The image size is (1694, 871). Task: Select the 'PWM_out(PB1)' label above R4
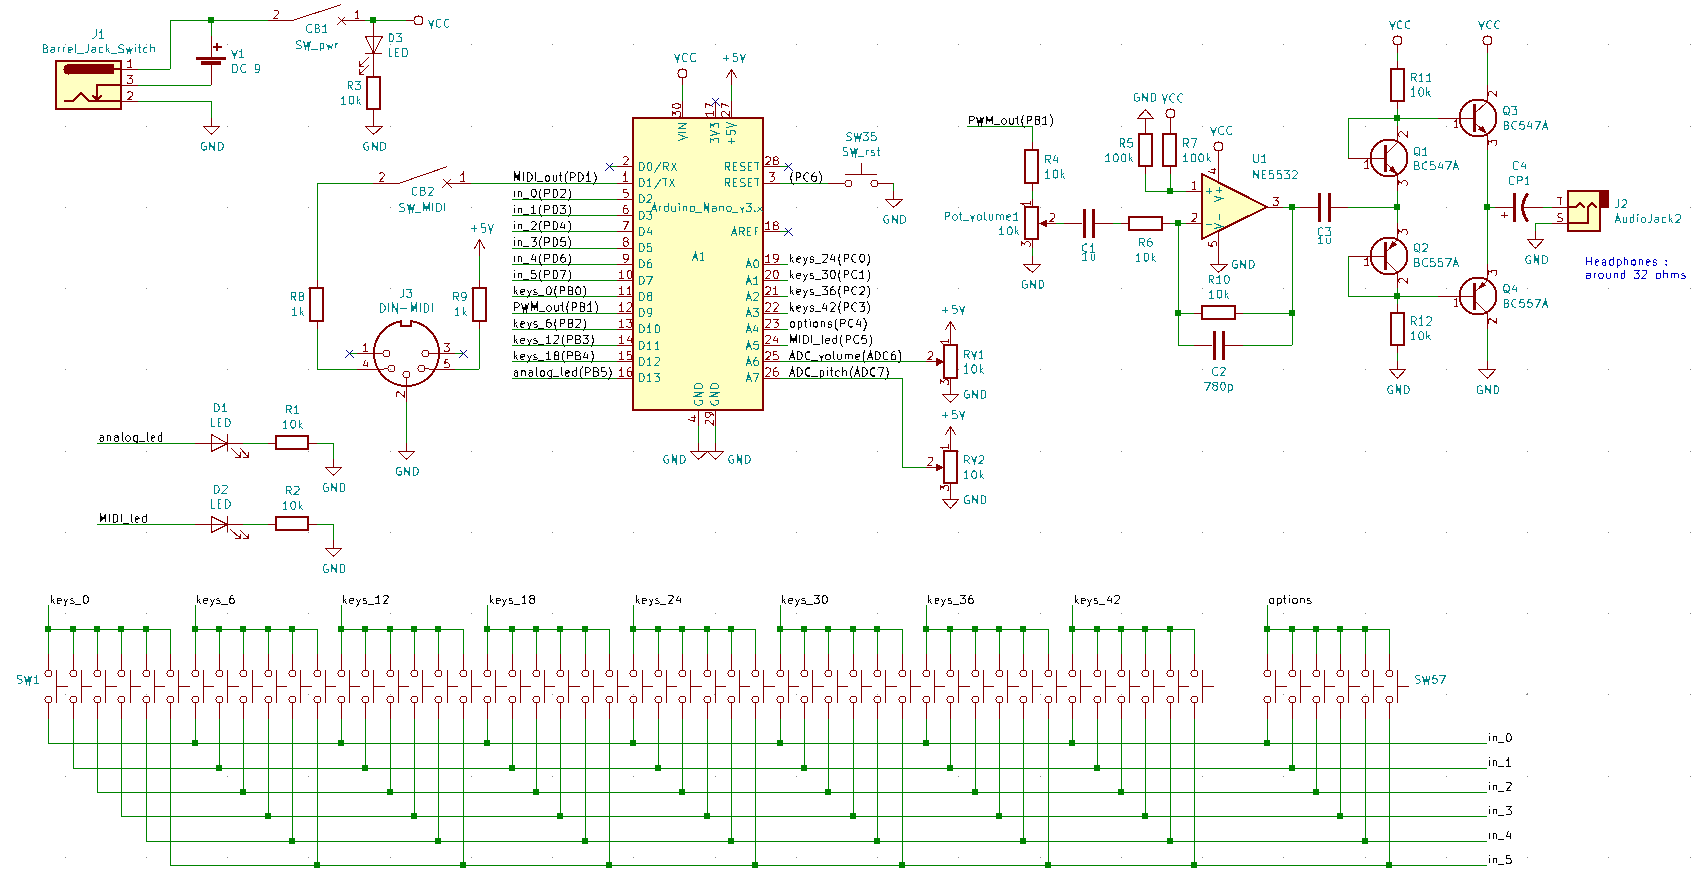1011,120
